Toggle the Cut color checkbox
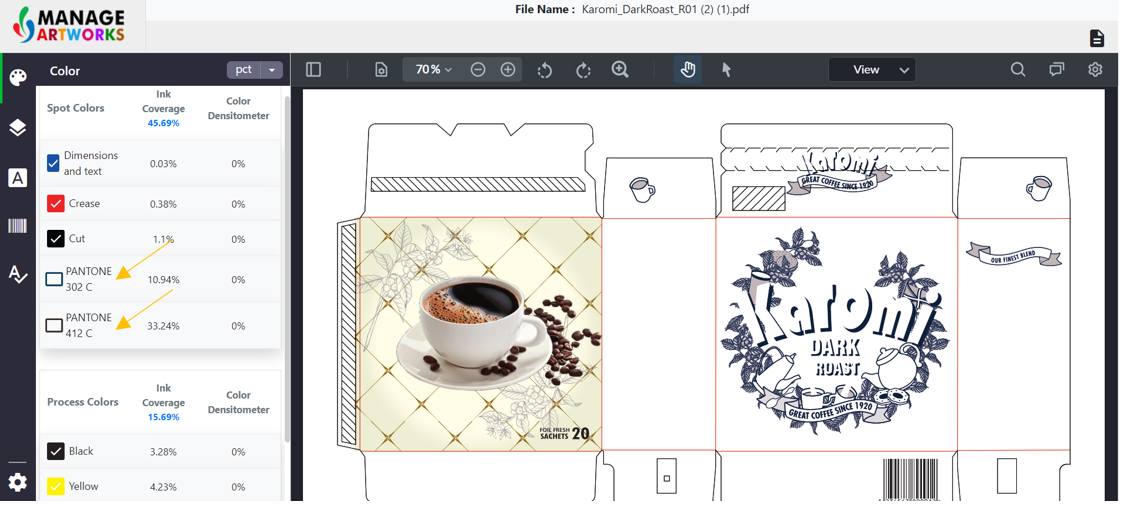Viewport: 1124px width, 507px height. click(x=56, y=239)
